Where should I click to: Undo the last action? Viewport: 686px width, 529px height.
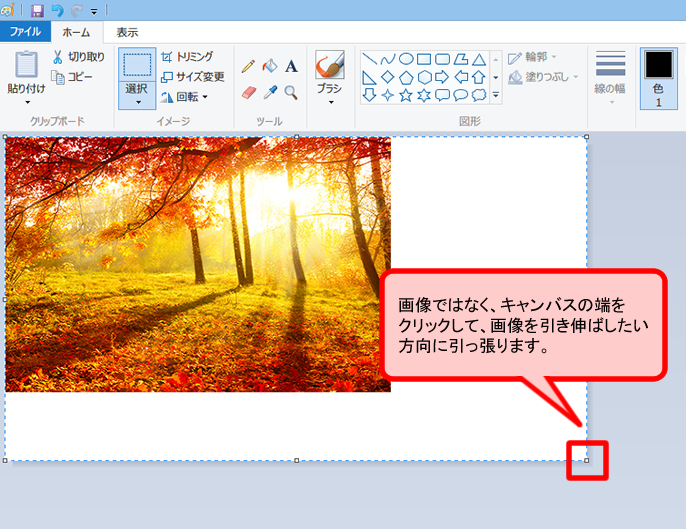click(57, 10)
